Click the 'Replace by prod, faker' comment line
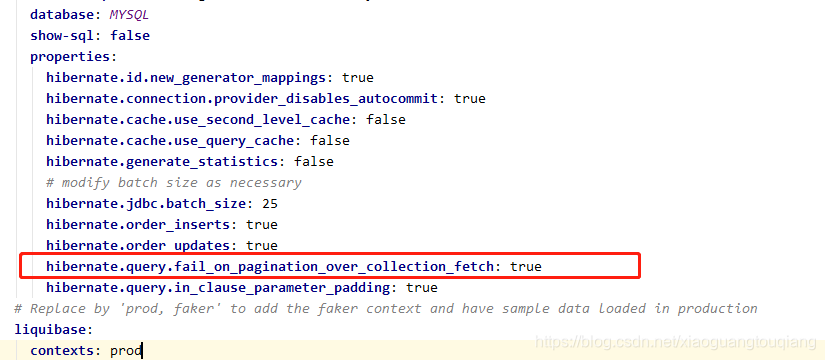 tap(385, 309)
